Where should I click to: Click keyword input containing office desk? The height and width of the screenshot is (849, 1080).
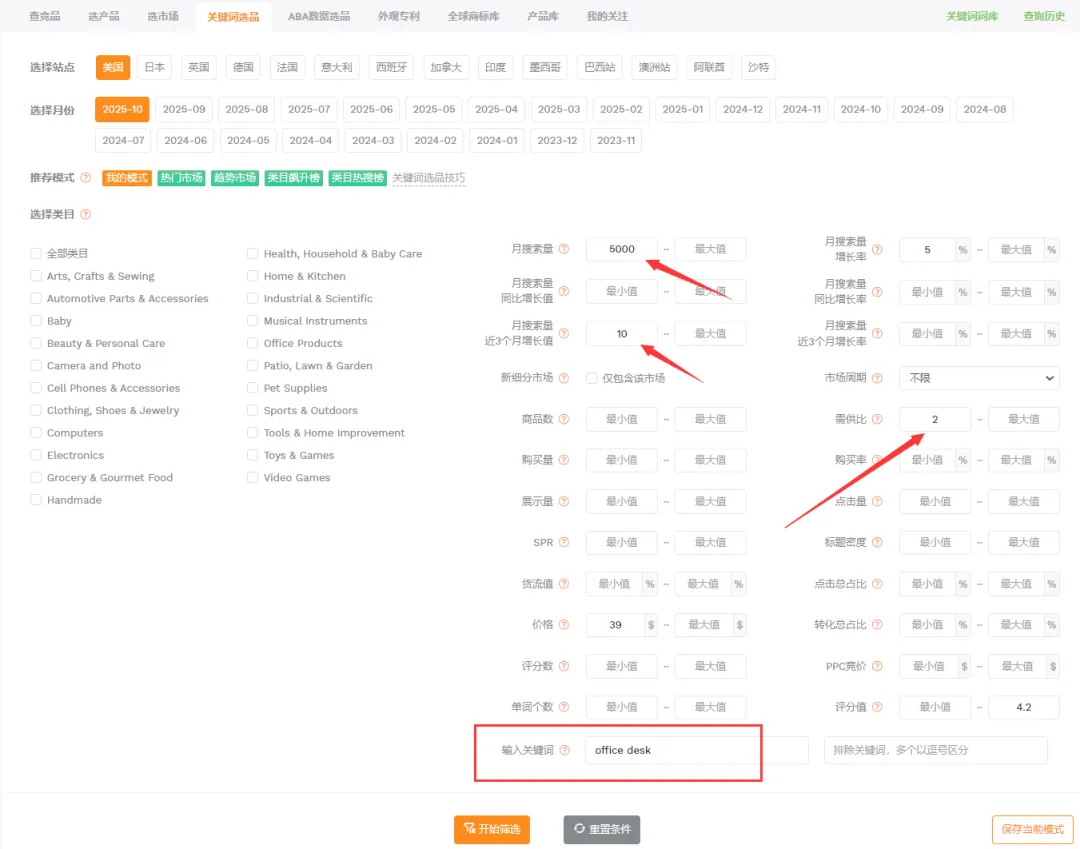(696, 750)
